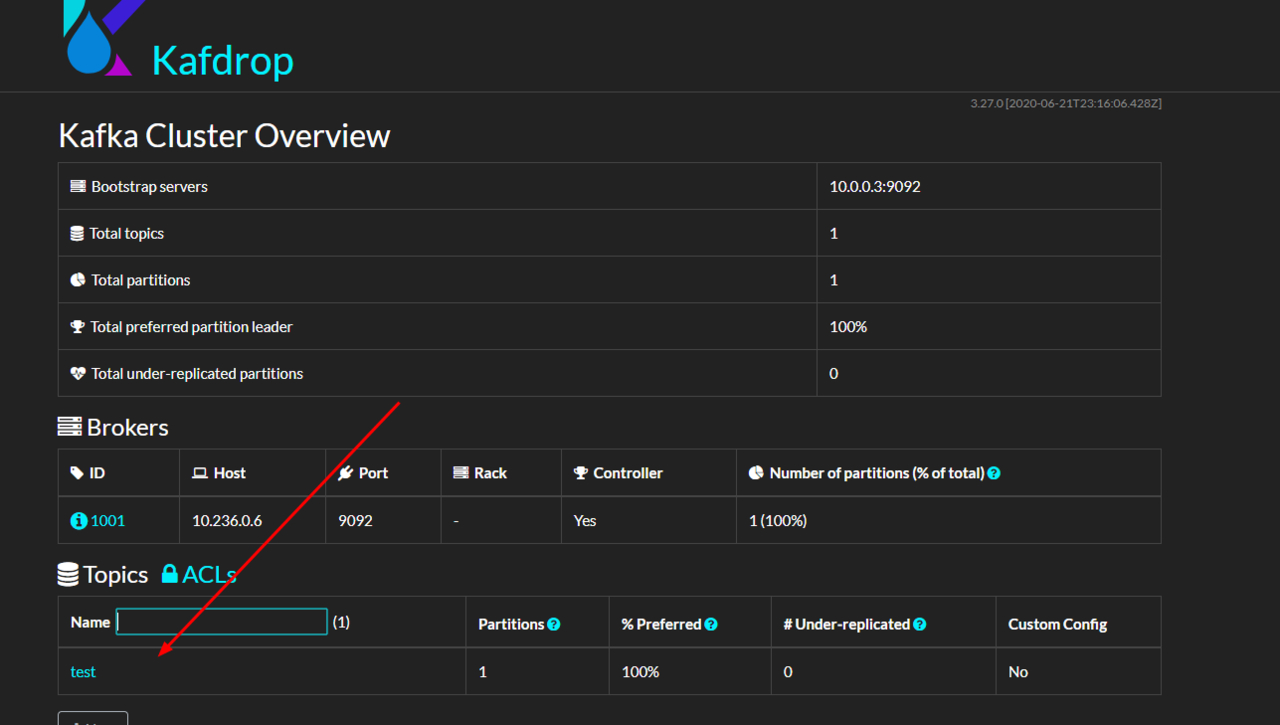This screenshot has height=725, width=1280.
Task: Open the Kafdrop title link
Action: tap(222, 60)
